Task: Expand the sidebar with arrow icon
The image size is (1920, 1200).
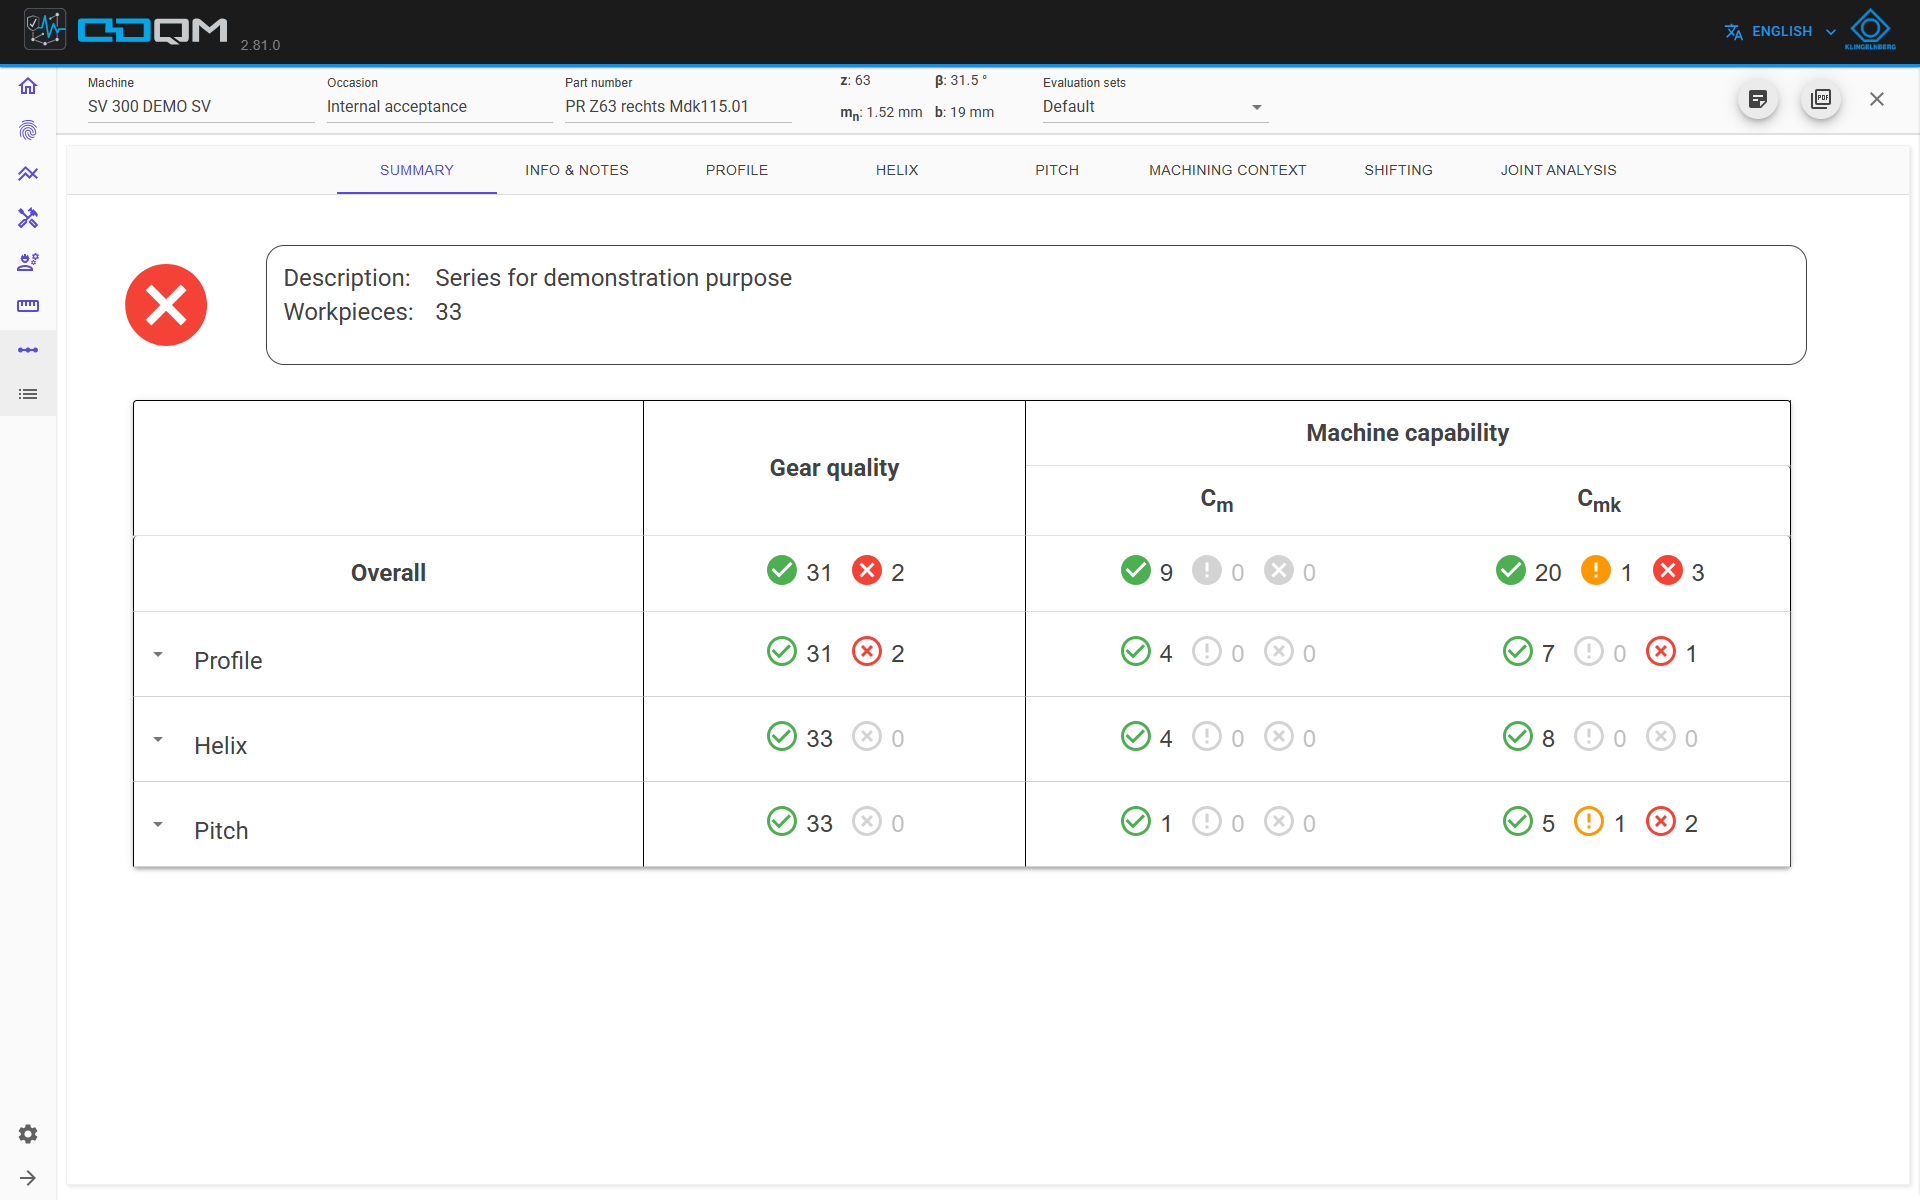Action: [x=28, y=1178]
